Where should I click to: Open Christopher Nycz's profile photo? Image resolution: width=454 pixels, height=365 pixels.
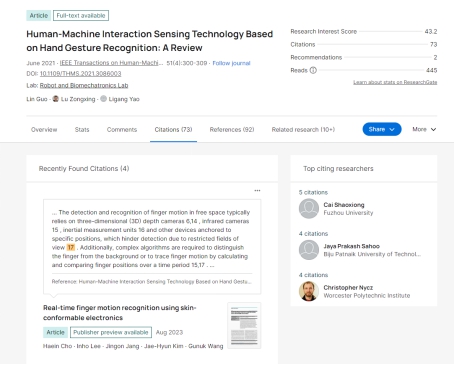point(309,291)
